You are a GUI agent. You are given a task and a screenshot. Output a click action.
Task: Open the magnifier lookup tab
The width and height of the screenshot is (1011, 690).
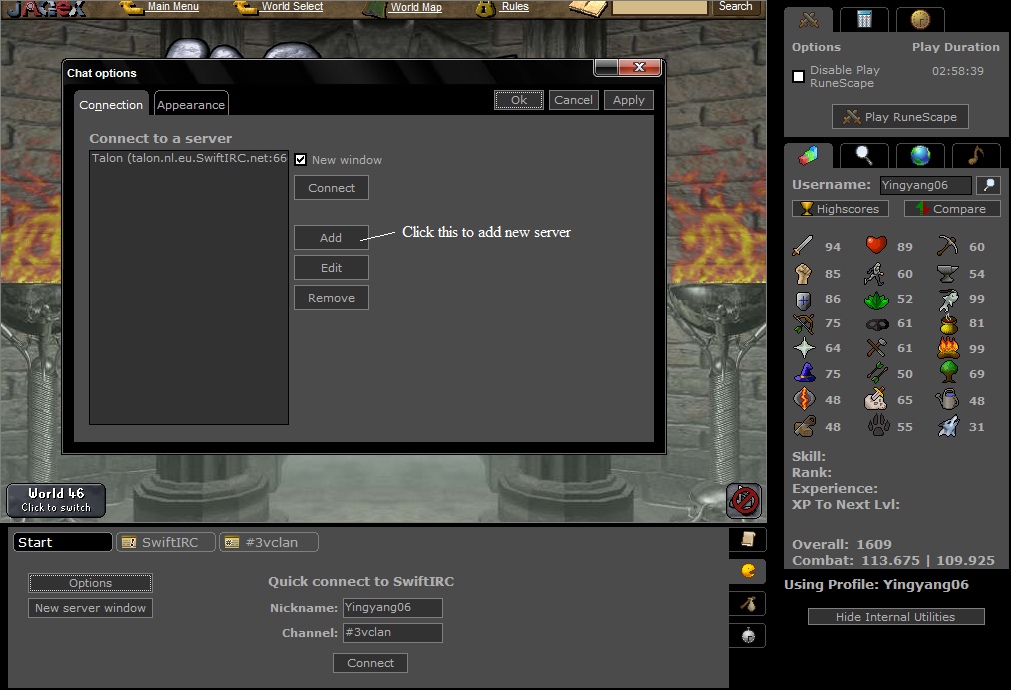point(864,155)
